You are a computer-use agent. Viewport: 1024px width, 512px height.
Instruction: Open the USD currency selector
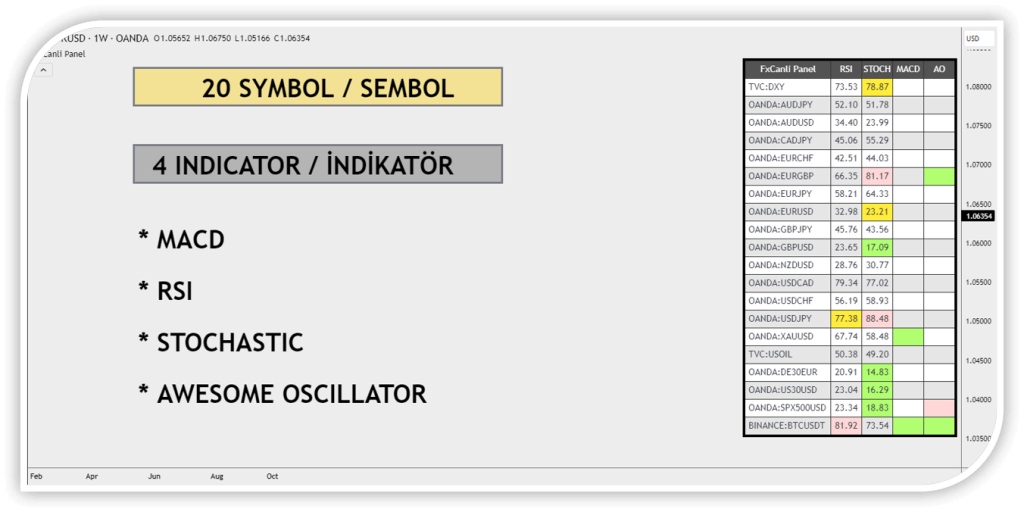978,39
